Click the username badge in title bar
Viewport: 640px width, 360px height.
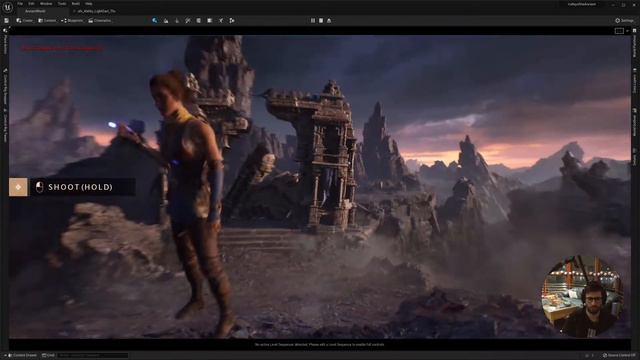click(582, 4)
